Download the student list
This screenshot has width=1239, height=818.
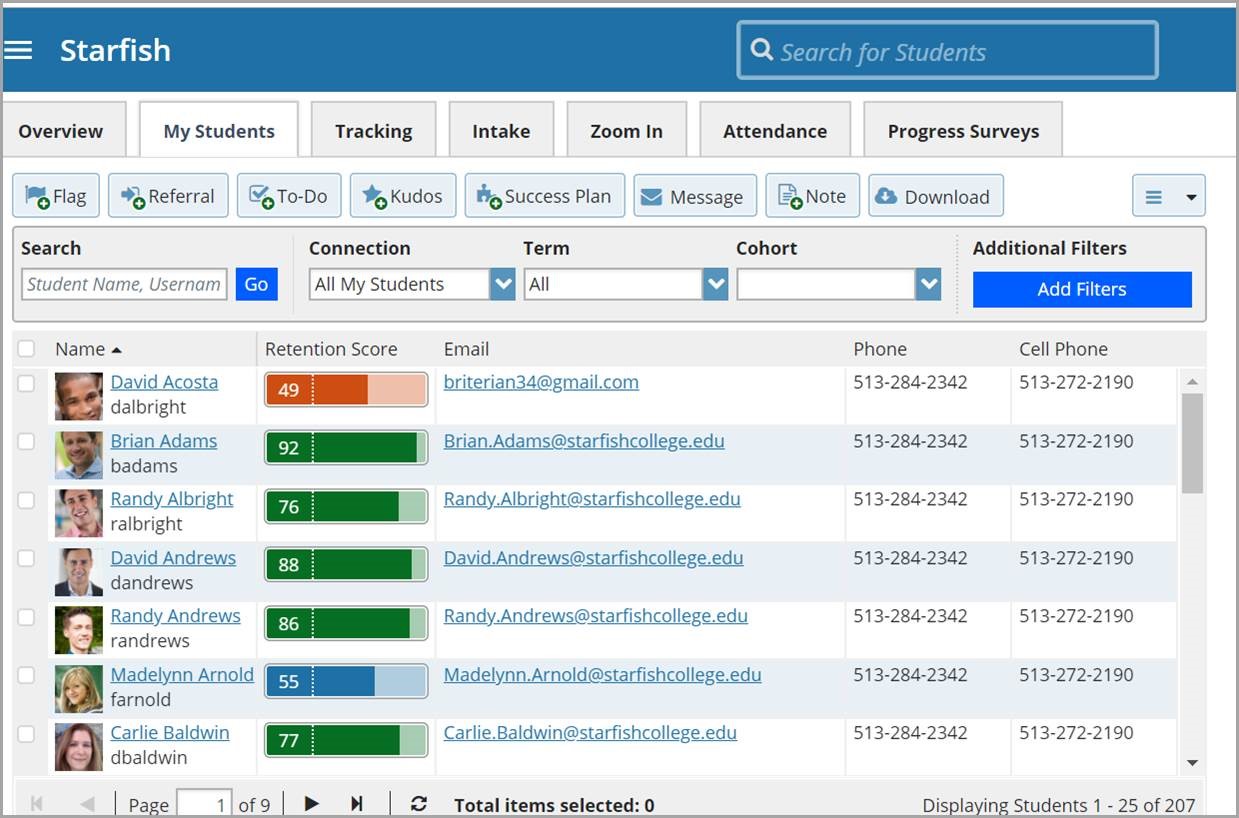[x=934, y=197]
